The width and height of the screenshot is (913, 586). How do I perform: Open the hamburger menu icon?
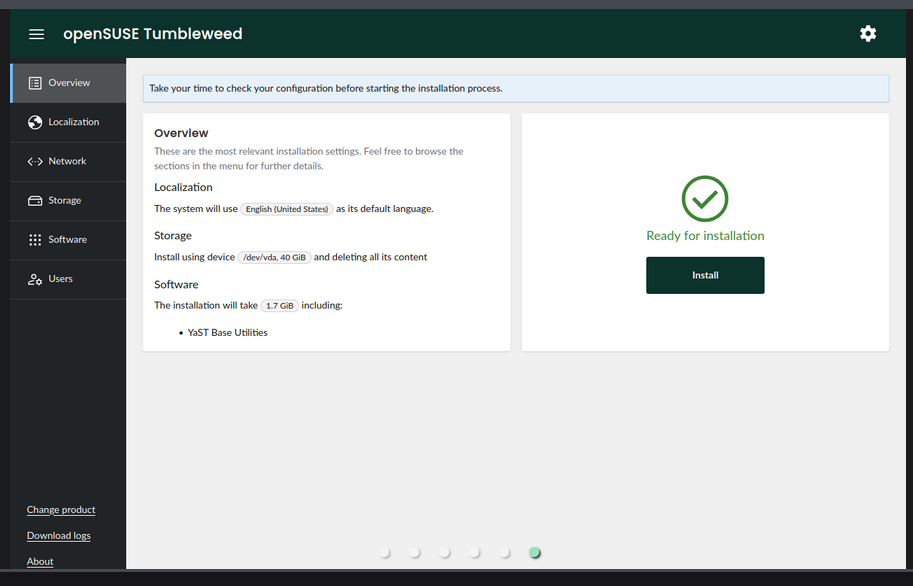[37, 34]
